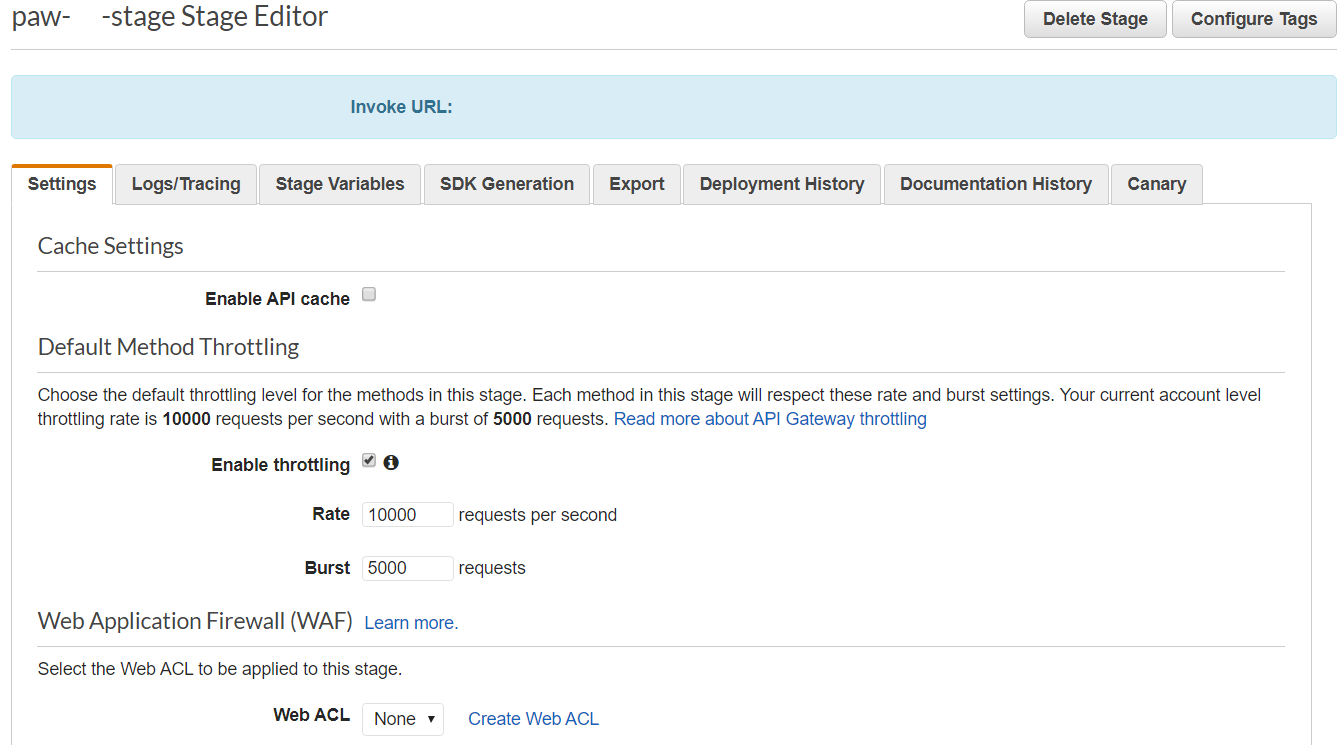The width and height of the screenshot is (1342, 745).
Task: Open the Stage Variables tab
Action: pos(340,184)
